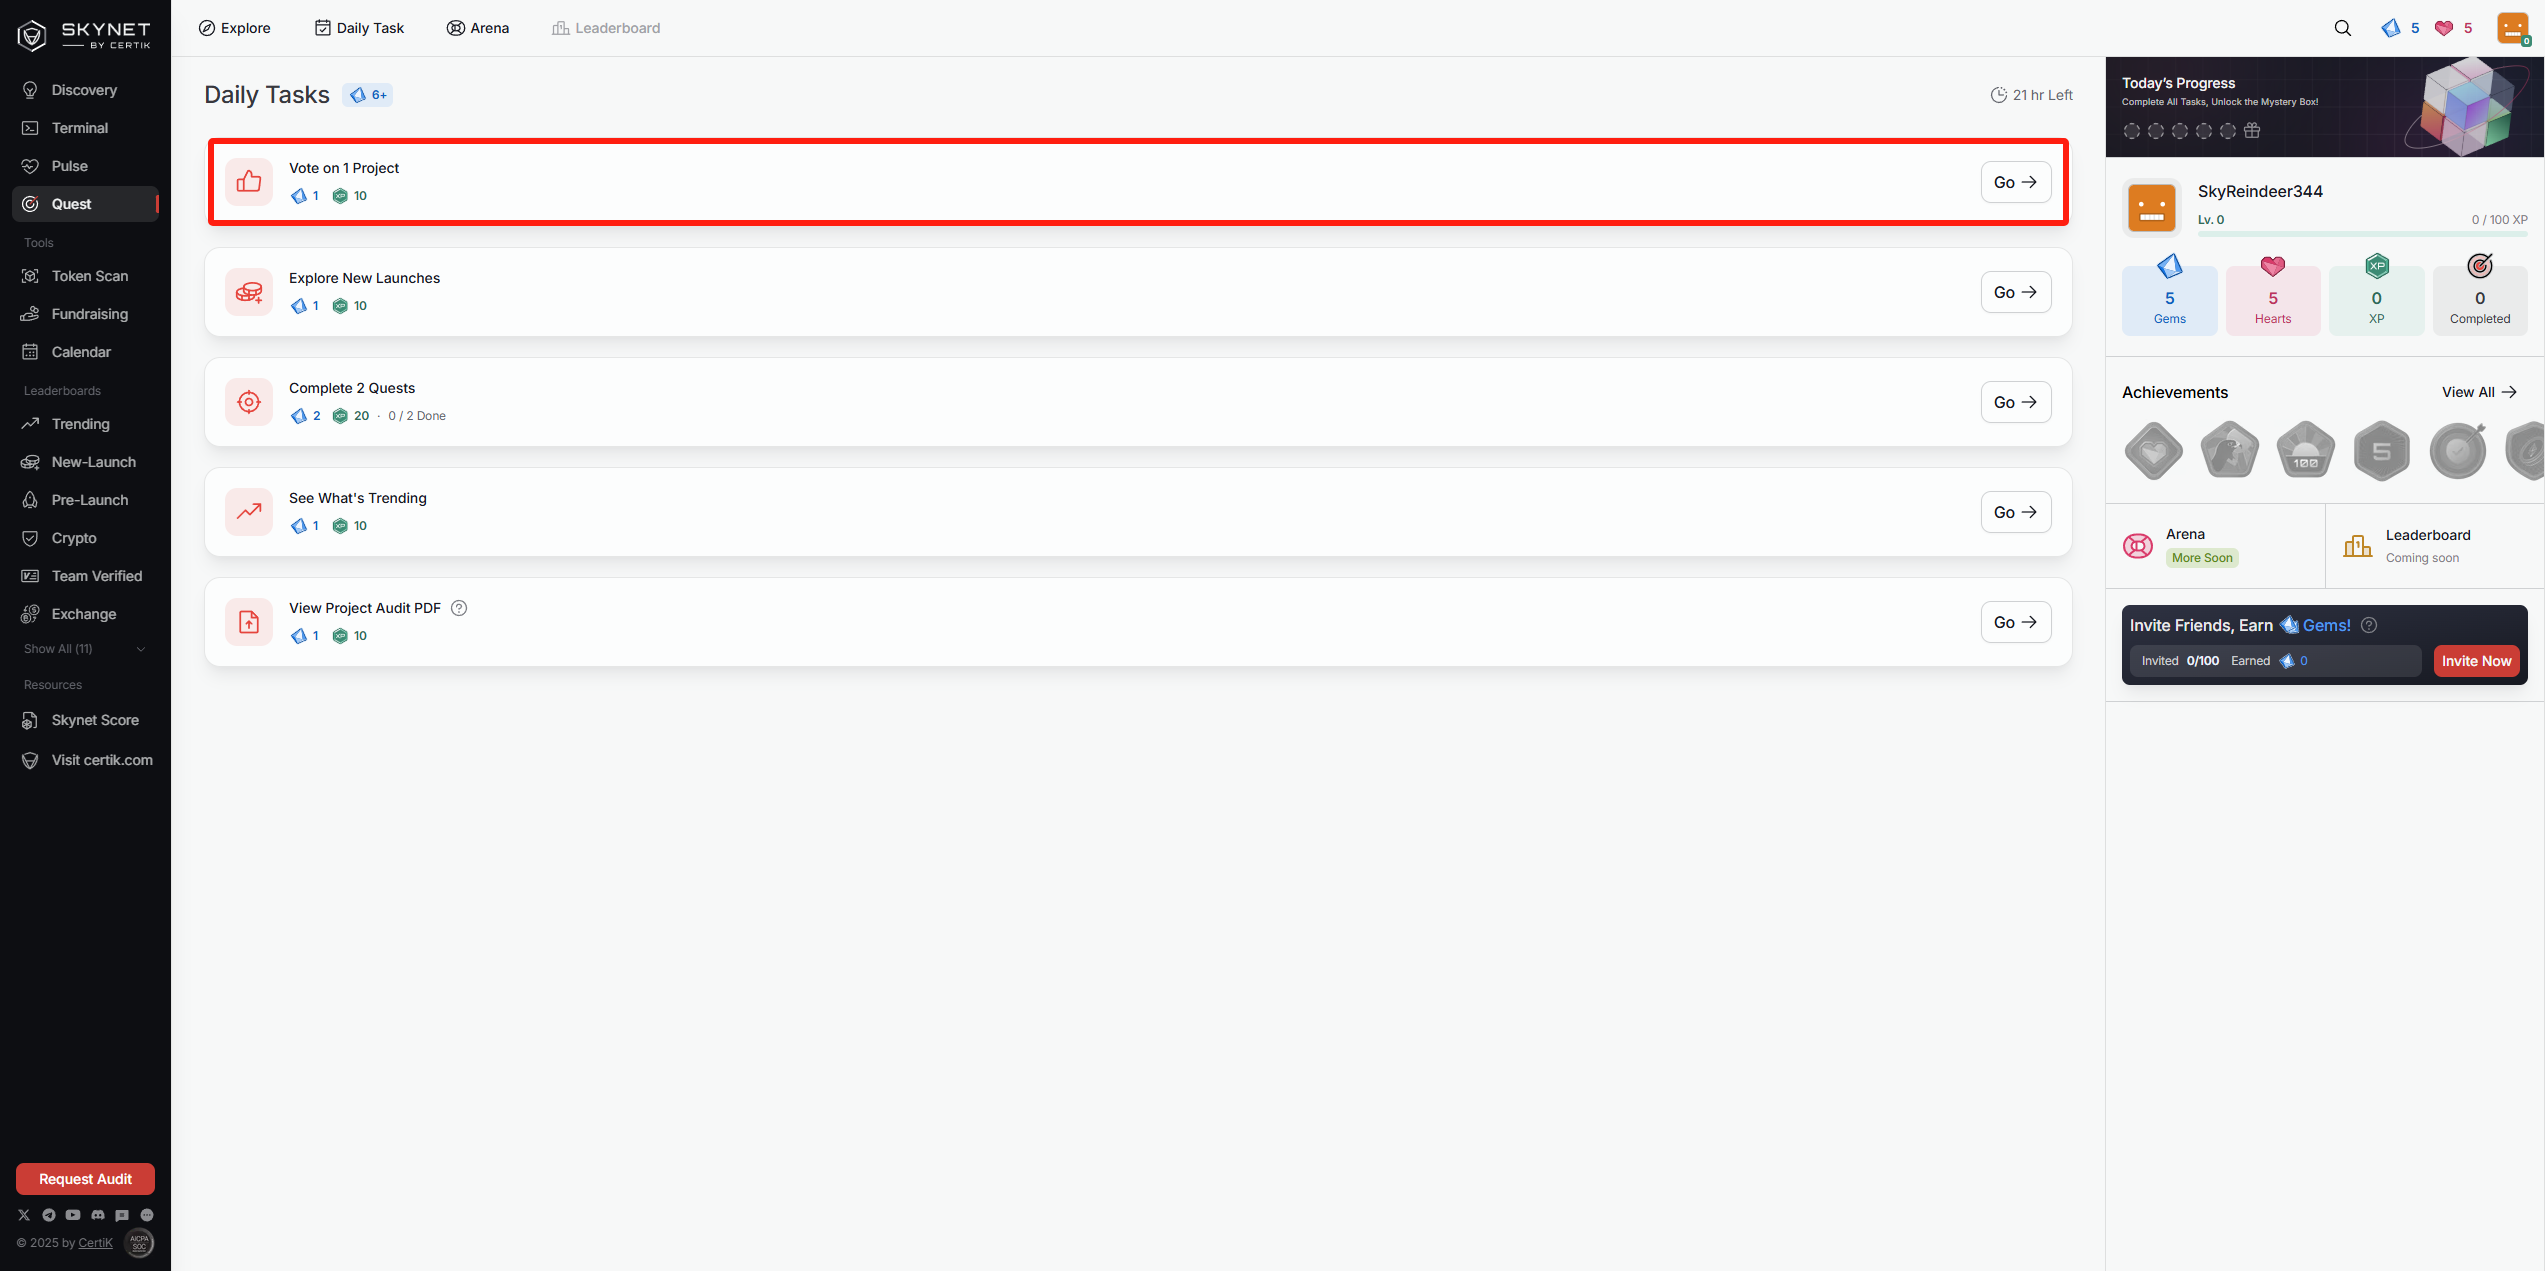Open the YouTube icon in footer
The width and height of the screenshot is (2545, 1271).
73,1215
